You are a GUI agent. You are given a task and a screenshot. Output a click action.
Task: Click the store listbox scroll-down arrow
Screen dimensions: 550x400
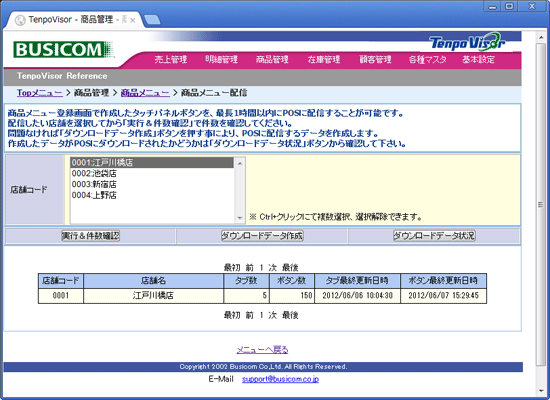point(240,218)
